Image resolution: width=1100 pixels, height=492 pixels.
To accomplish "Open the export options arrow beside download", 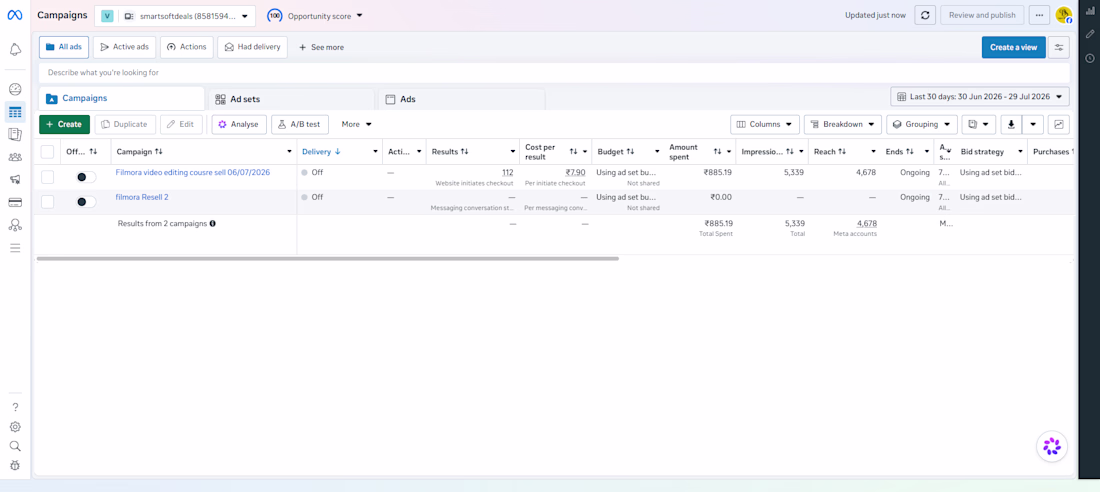I will pos(1033,124).
